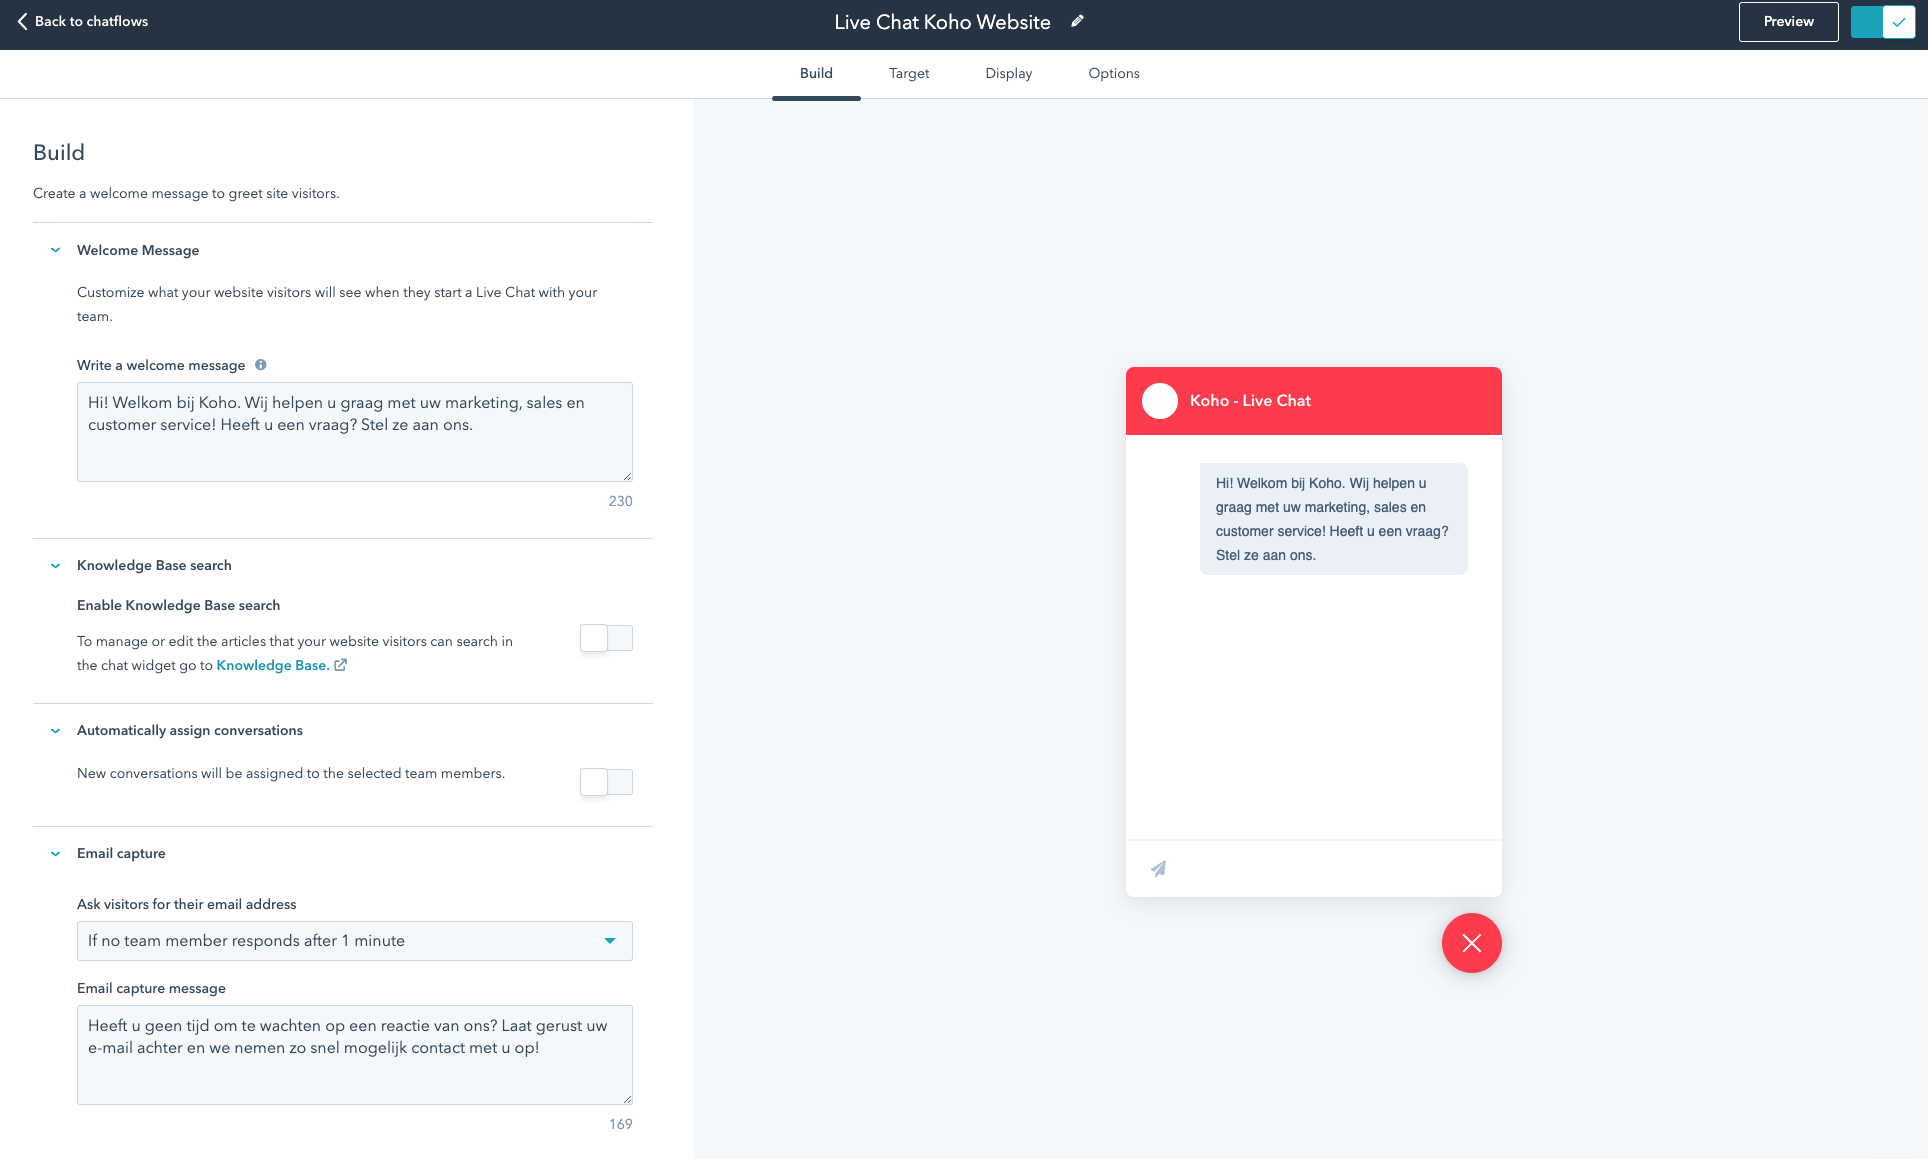Click the Welcome Message section heading
Image resolution: width=1928 pixels, height=1159 pixels.
coord(138,250)
